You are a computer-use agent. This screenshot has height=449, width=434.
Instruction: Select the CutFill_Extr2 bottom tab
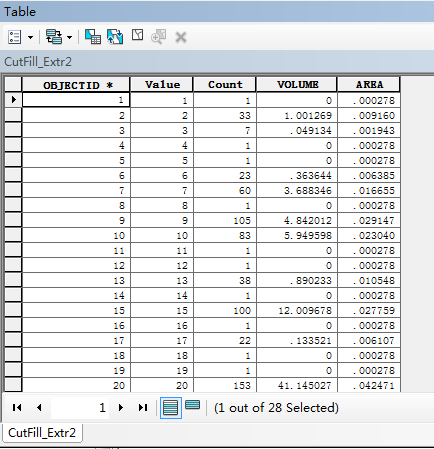coord(42,433)
